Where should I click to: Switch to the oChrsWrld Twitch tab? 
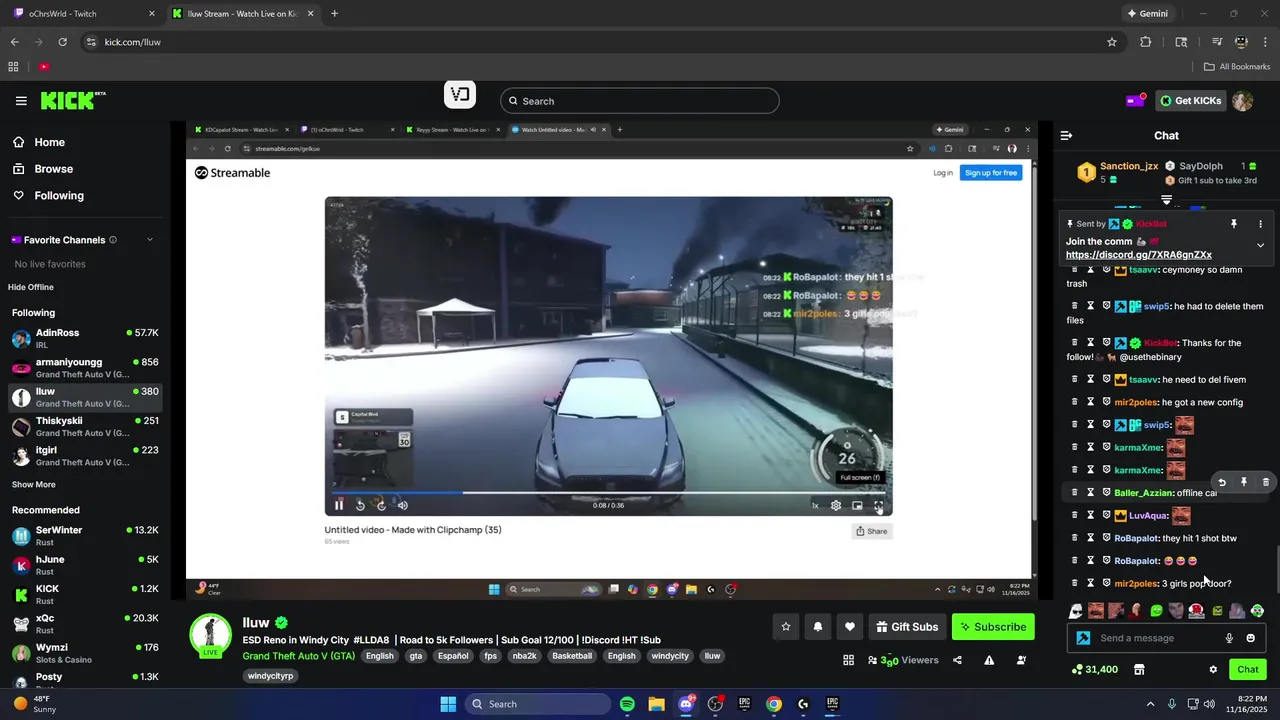click(83, 14)
